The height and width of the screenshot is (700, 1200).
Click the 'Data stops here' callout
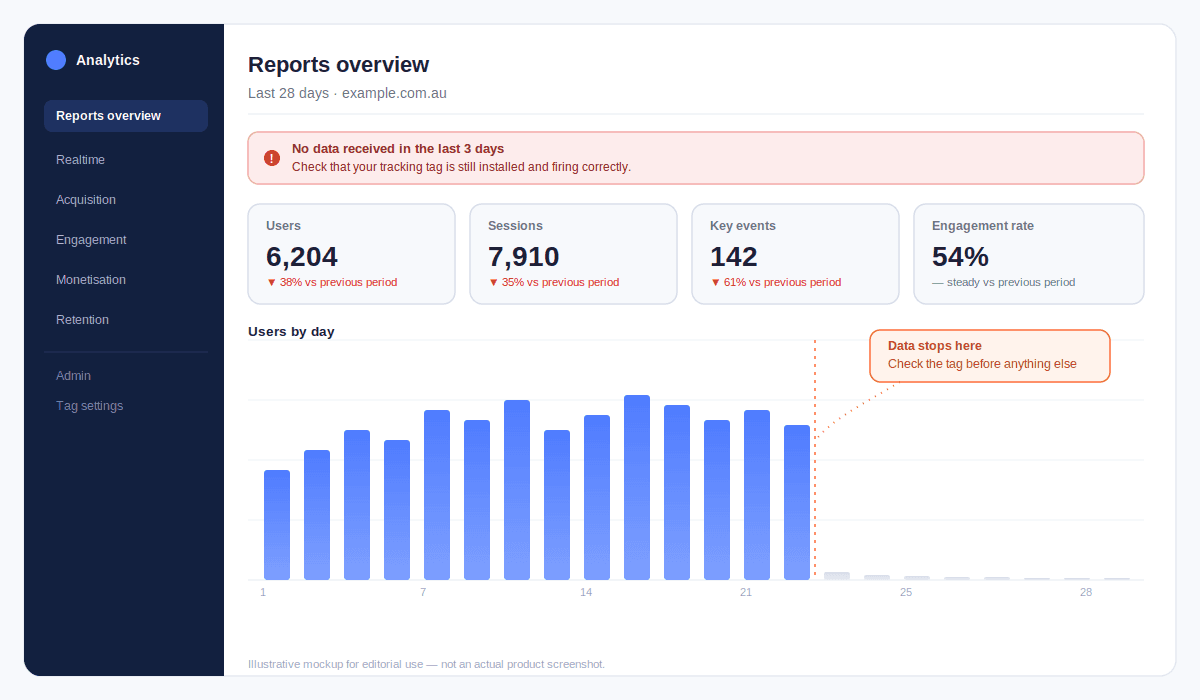click(x=990, y=356)
